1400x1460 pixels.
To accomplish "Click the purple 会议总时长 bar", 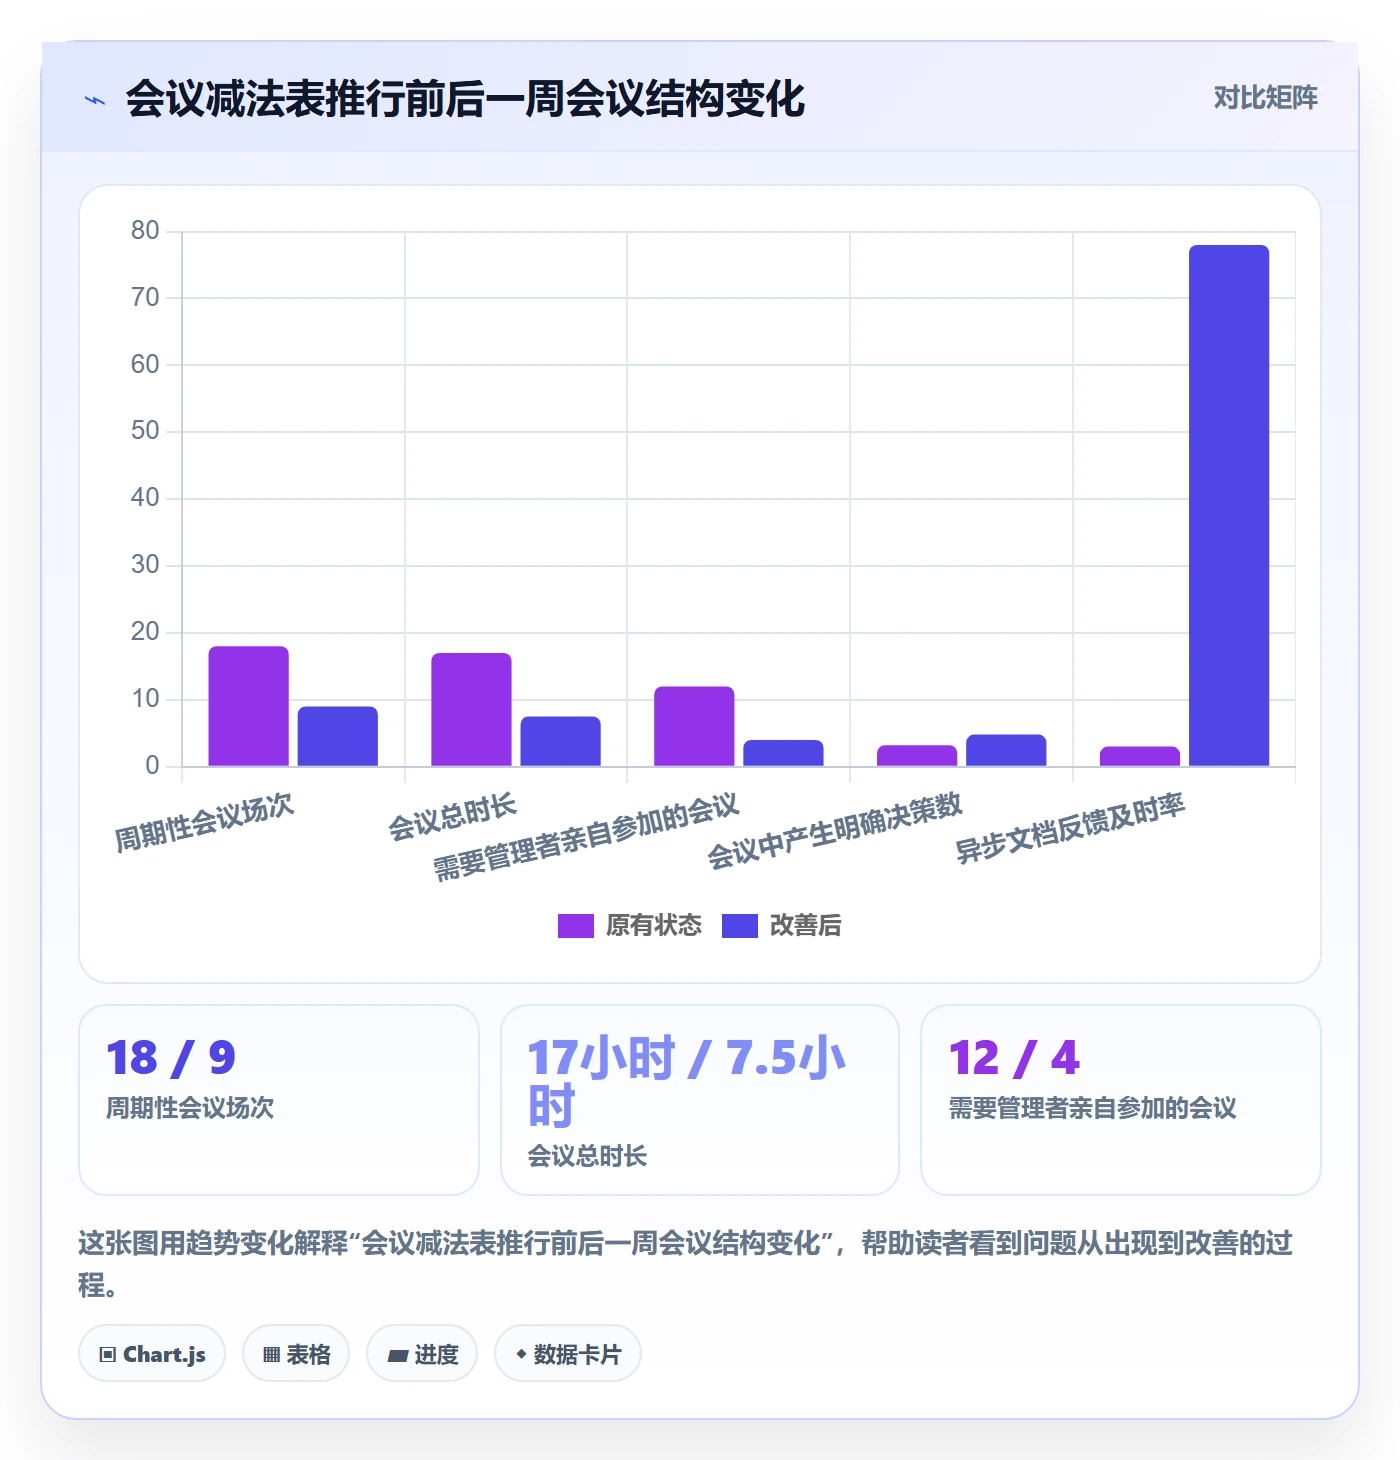I will 471,710.
